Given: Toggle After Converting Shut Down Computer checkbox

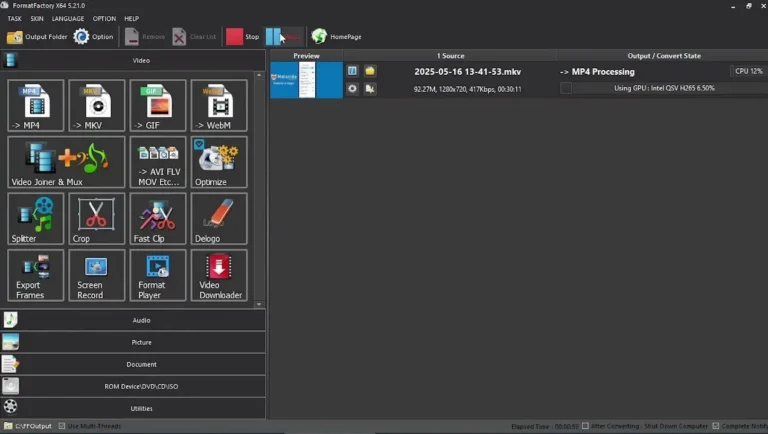Looking at the screenshot, I should point(585,426).
